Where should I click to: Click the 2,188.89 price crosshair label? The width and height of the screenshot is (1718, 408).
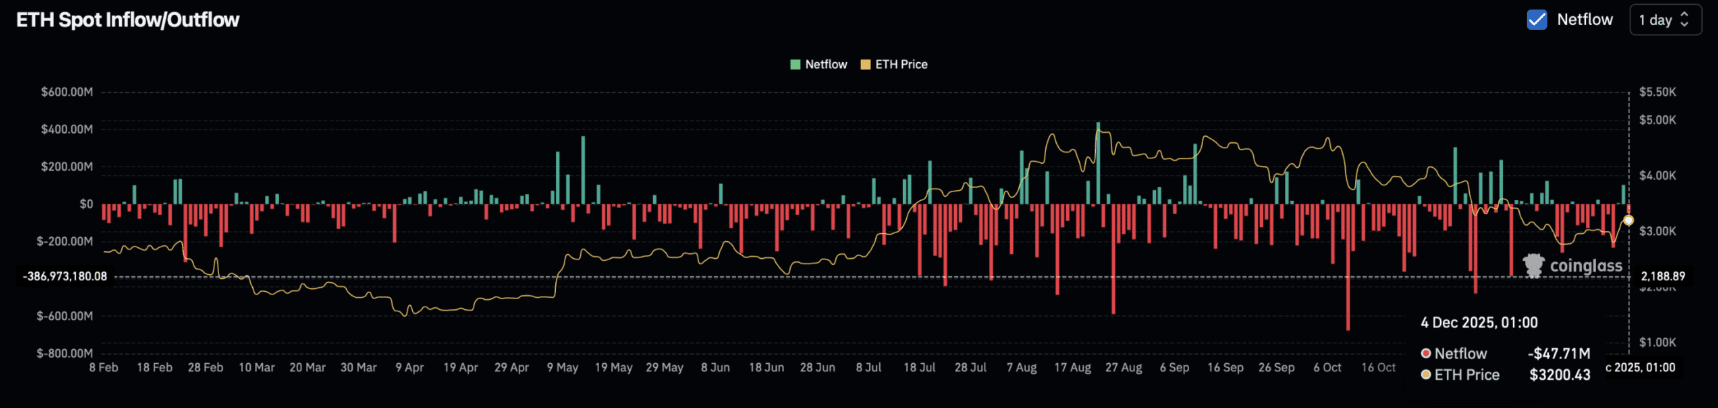click(x=1663, y=276)
